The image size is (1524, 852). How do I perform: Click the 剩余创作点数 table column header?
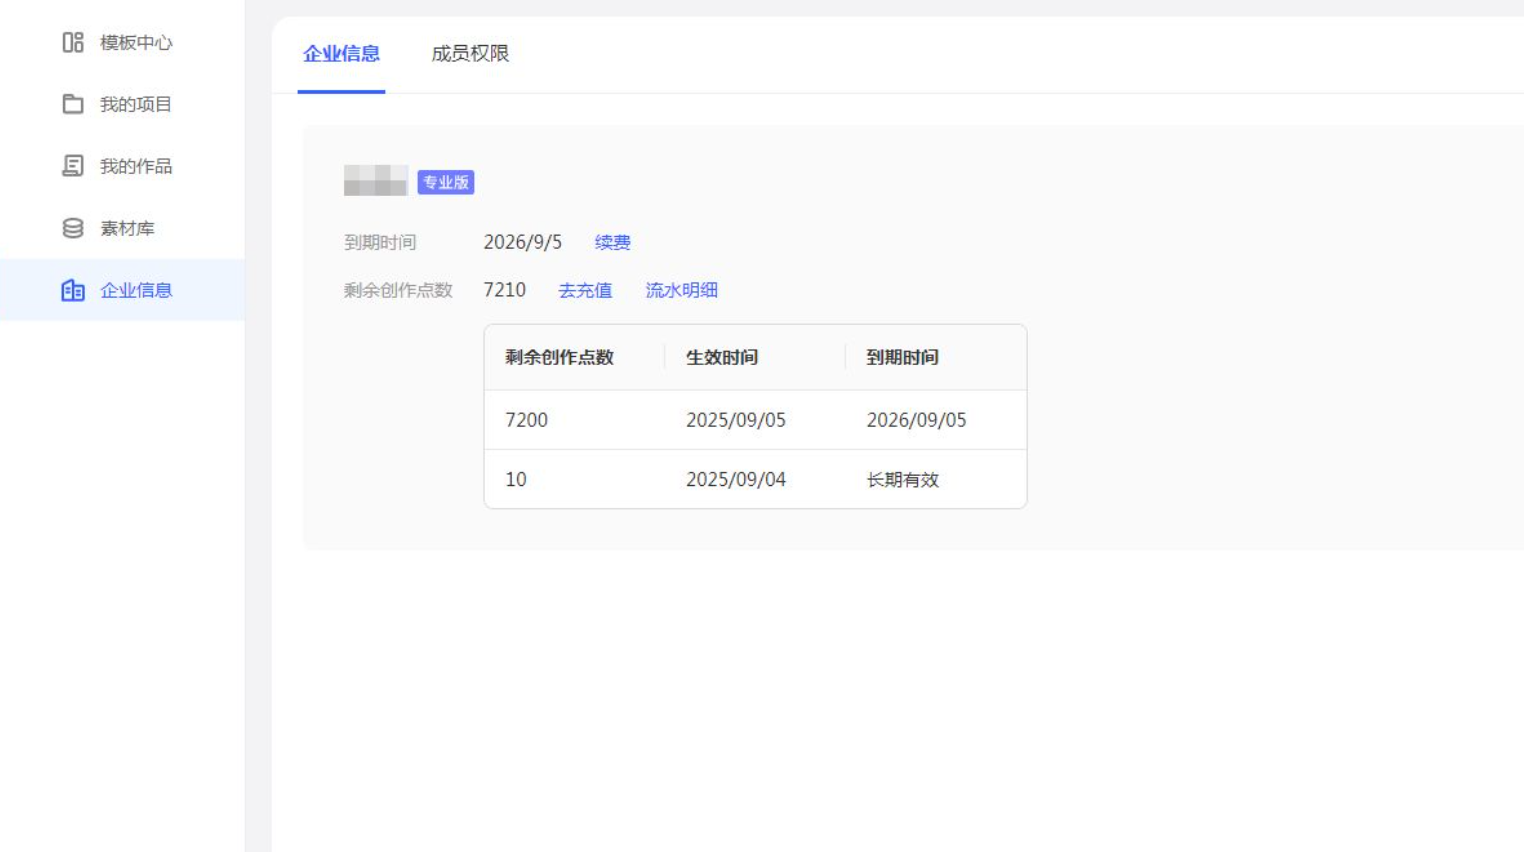559,357
